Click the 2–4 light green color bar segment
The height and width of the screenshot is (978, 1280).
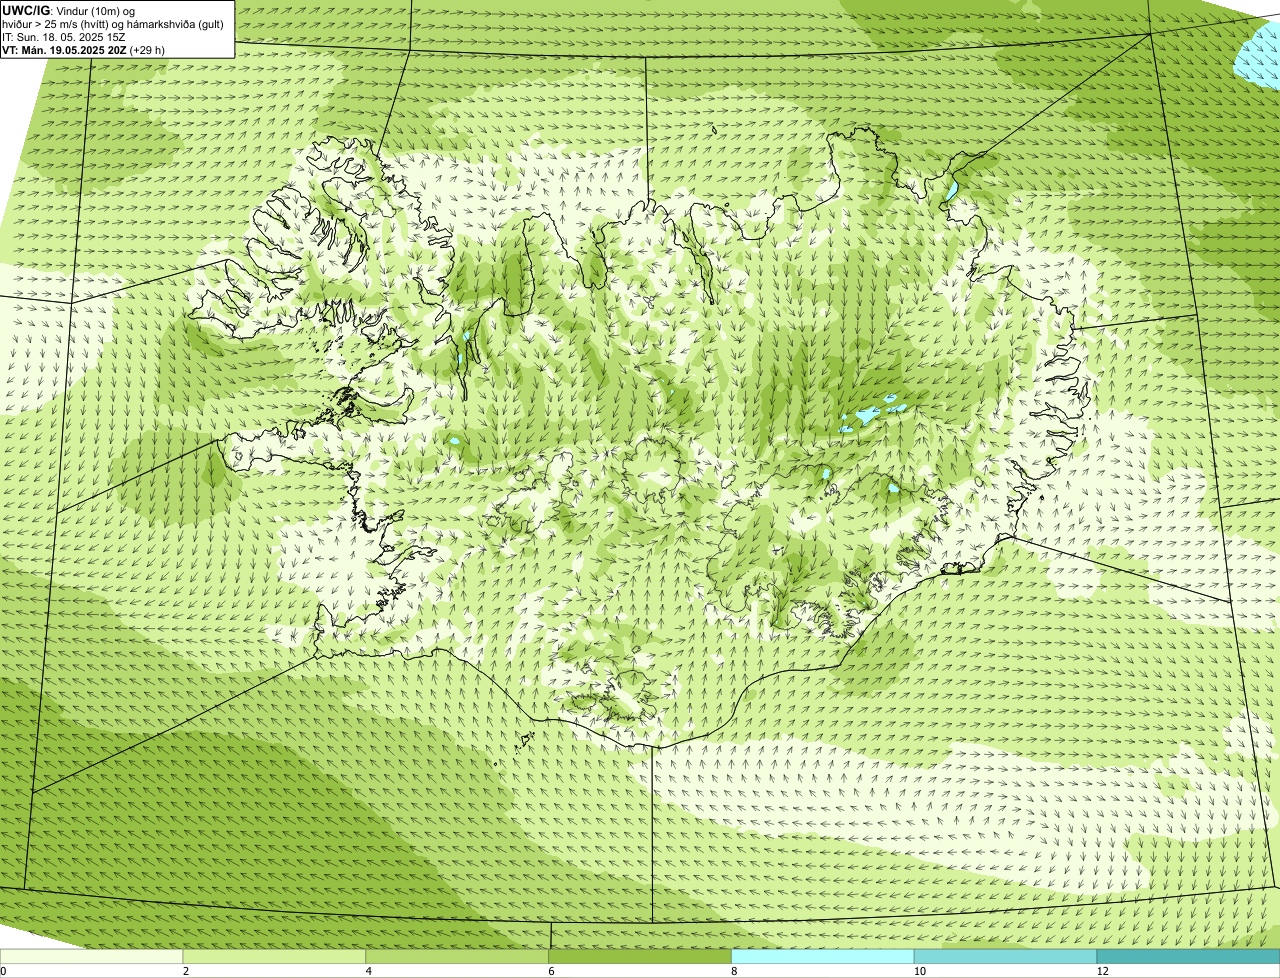point(275,956)
